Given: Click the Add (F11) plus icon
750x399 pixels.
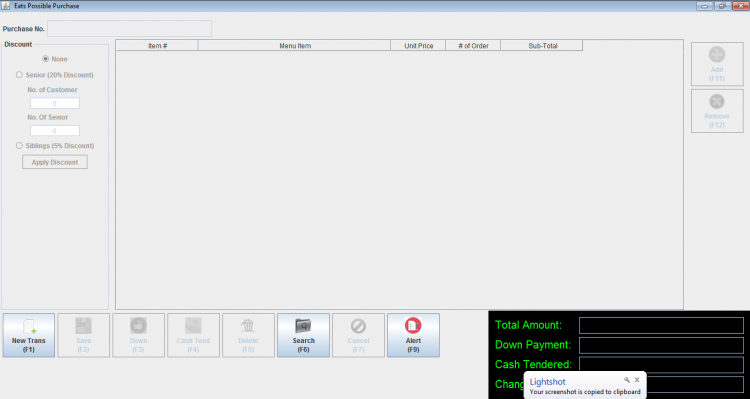Looking at the screenshot, I should click(717, 54).
